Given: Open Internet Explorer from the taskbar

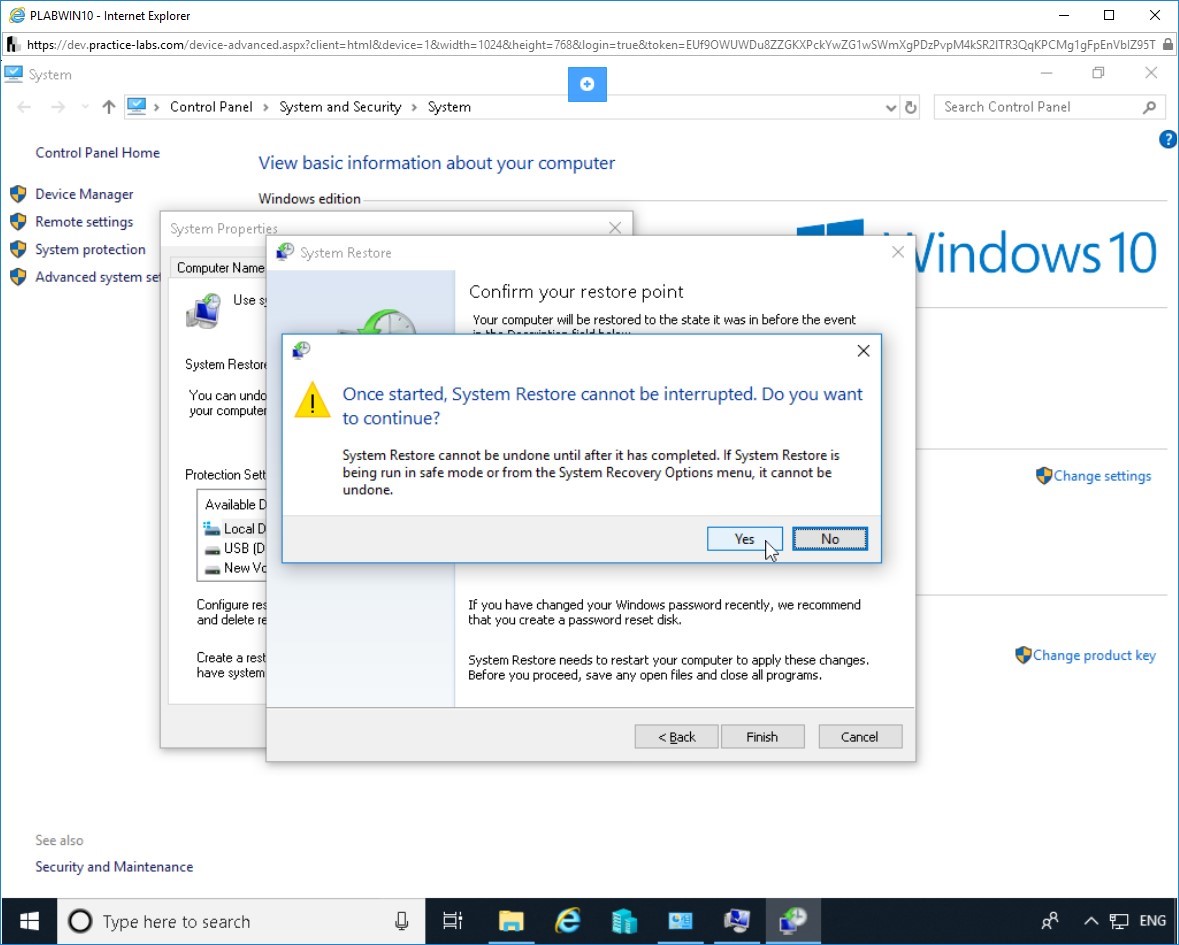Looking at the screenshot, I should point(568,921).
